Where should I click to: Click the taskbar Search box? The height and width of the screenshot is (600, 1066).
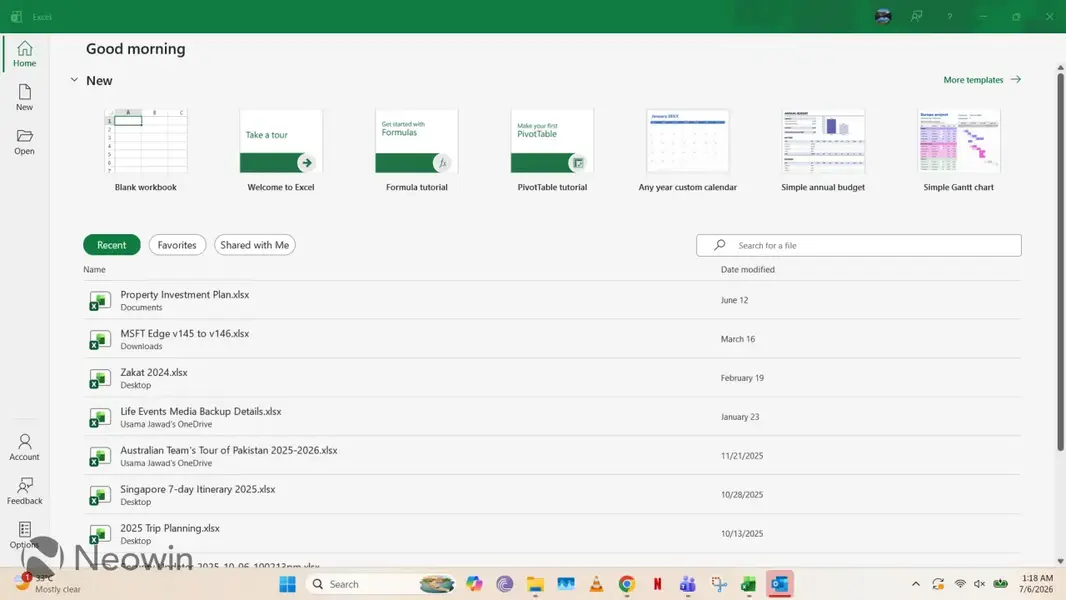coord(381,584)
